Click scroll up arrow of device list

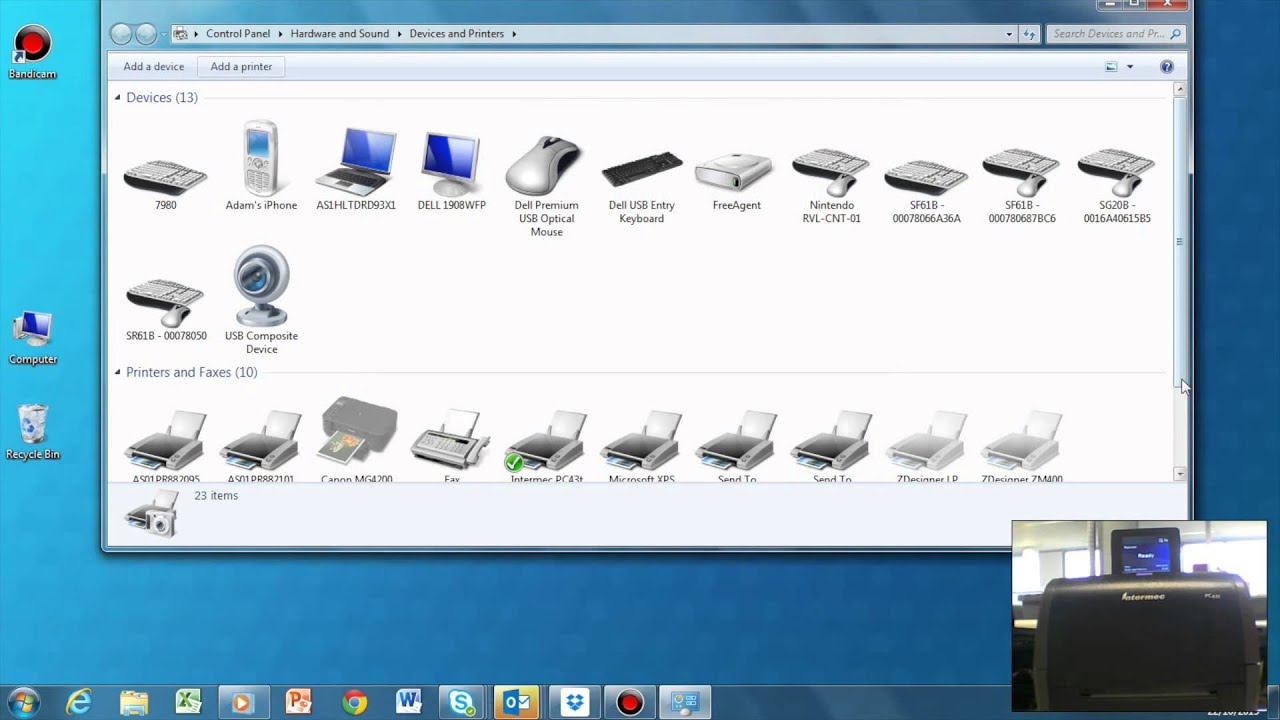[1180, 89]
